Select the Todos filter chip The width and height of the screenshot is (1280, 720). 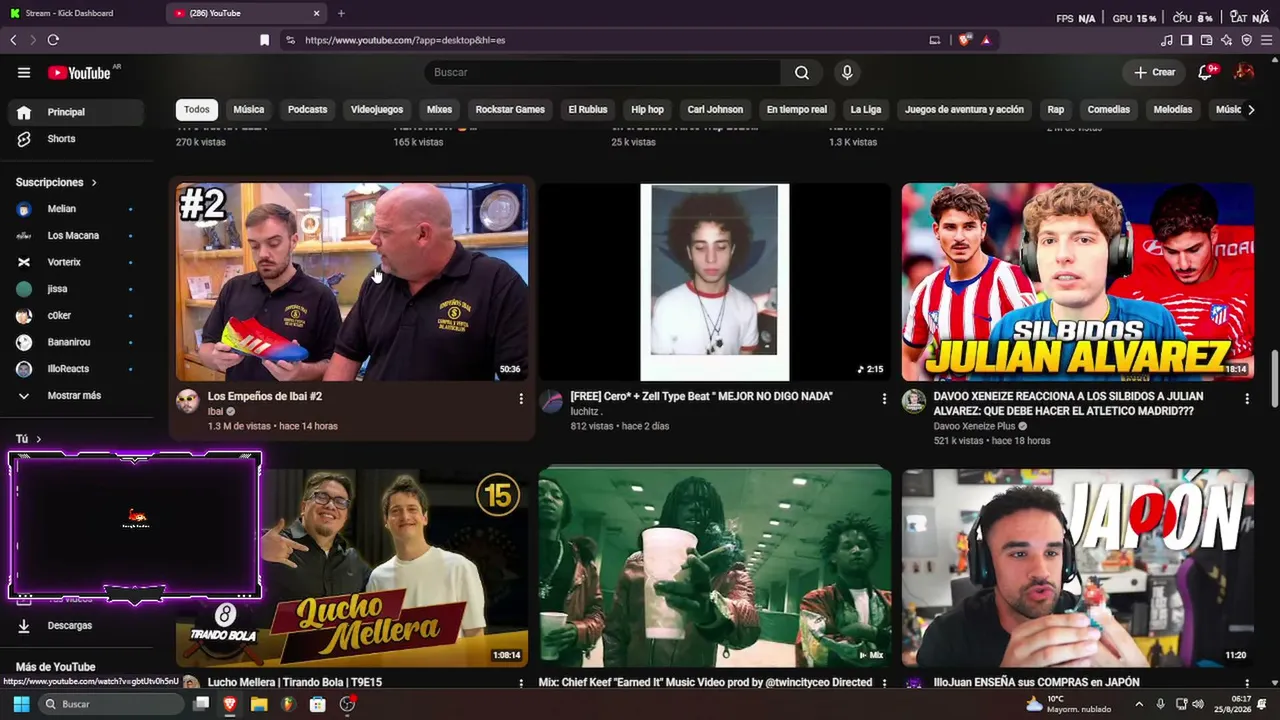pos(197,110)
